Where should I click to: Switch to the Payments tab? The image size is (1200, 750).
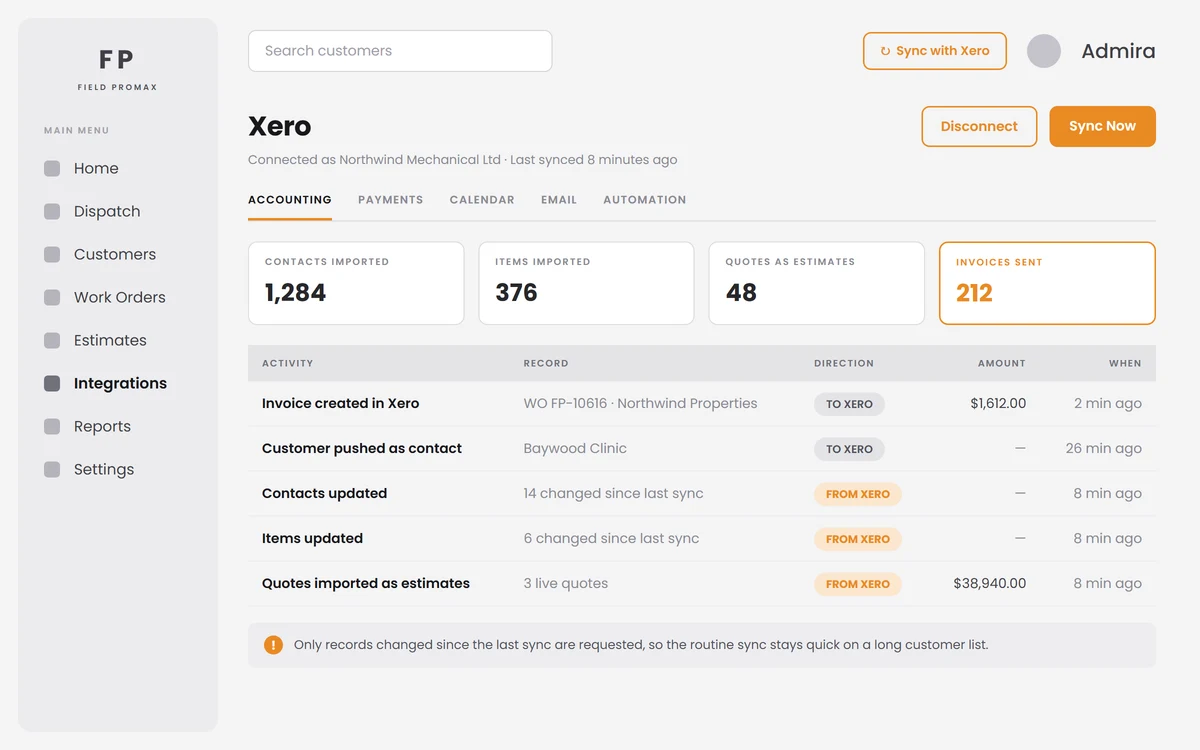(391, 200)
